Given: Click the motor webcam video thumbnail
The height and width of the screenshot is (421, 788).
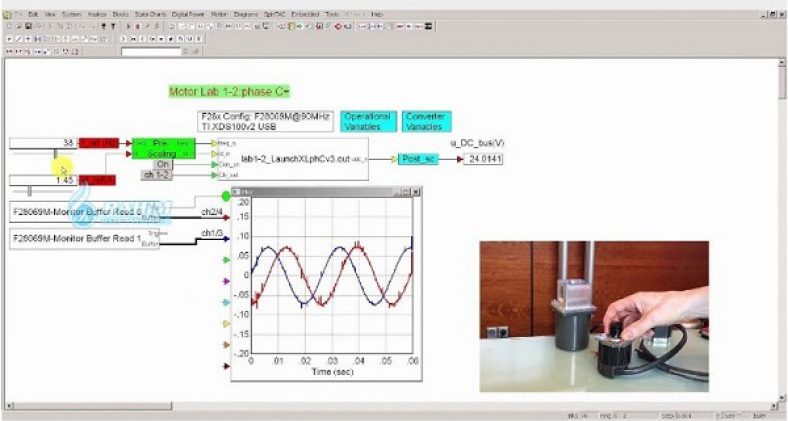Looking at the screenshot, I should [594, 317].
